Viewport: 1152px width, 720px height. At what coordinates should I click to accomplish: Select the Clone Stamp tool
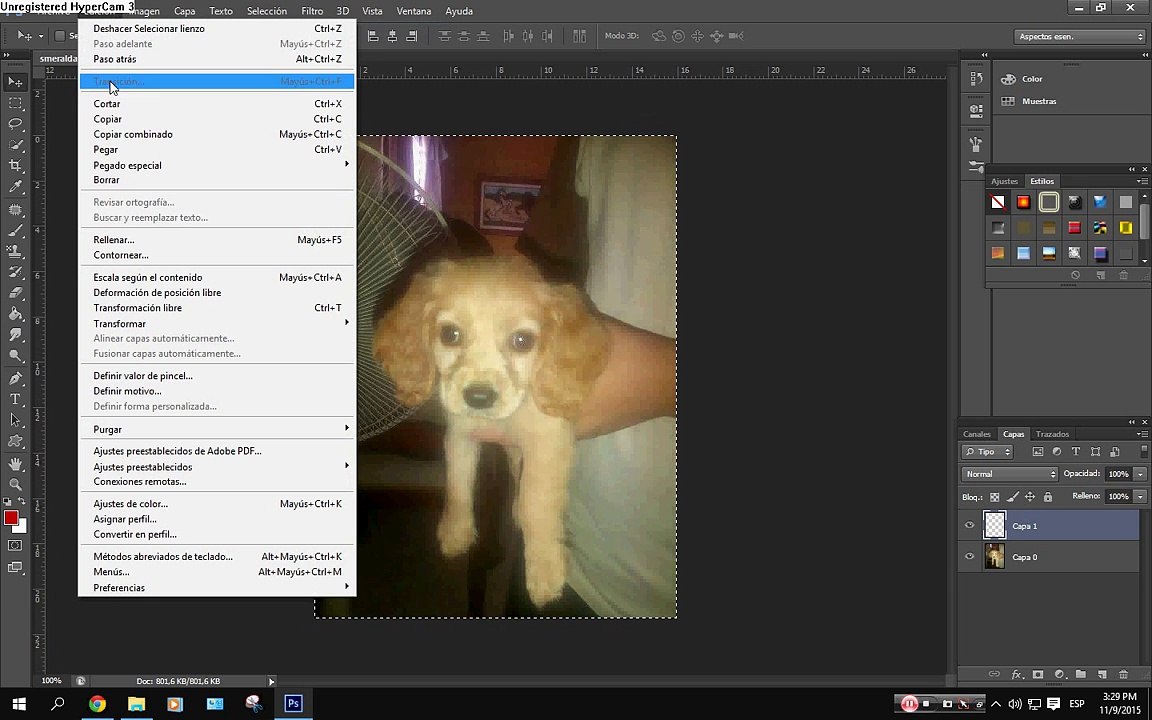[15, 251]
